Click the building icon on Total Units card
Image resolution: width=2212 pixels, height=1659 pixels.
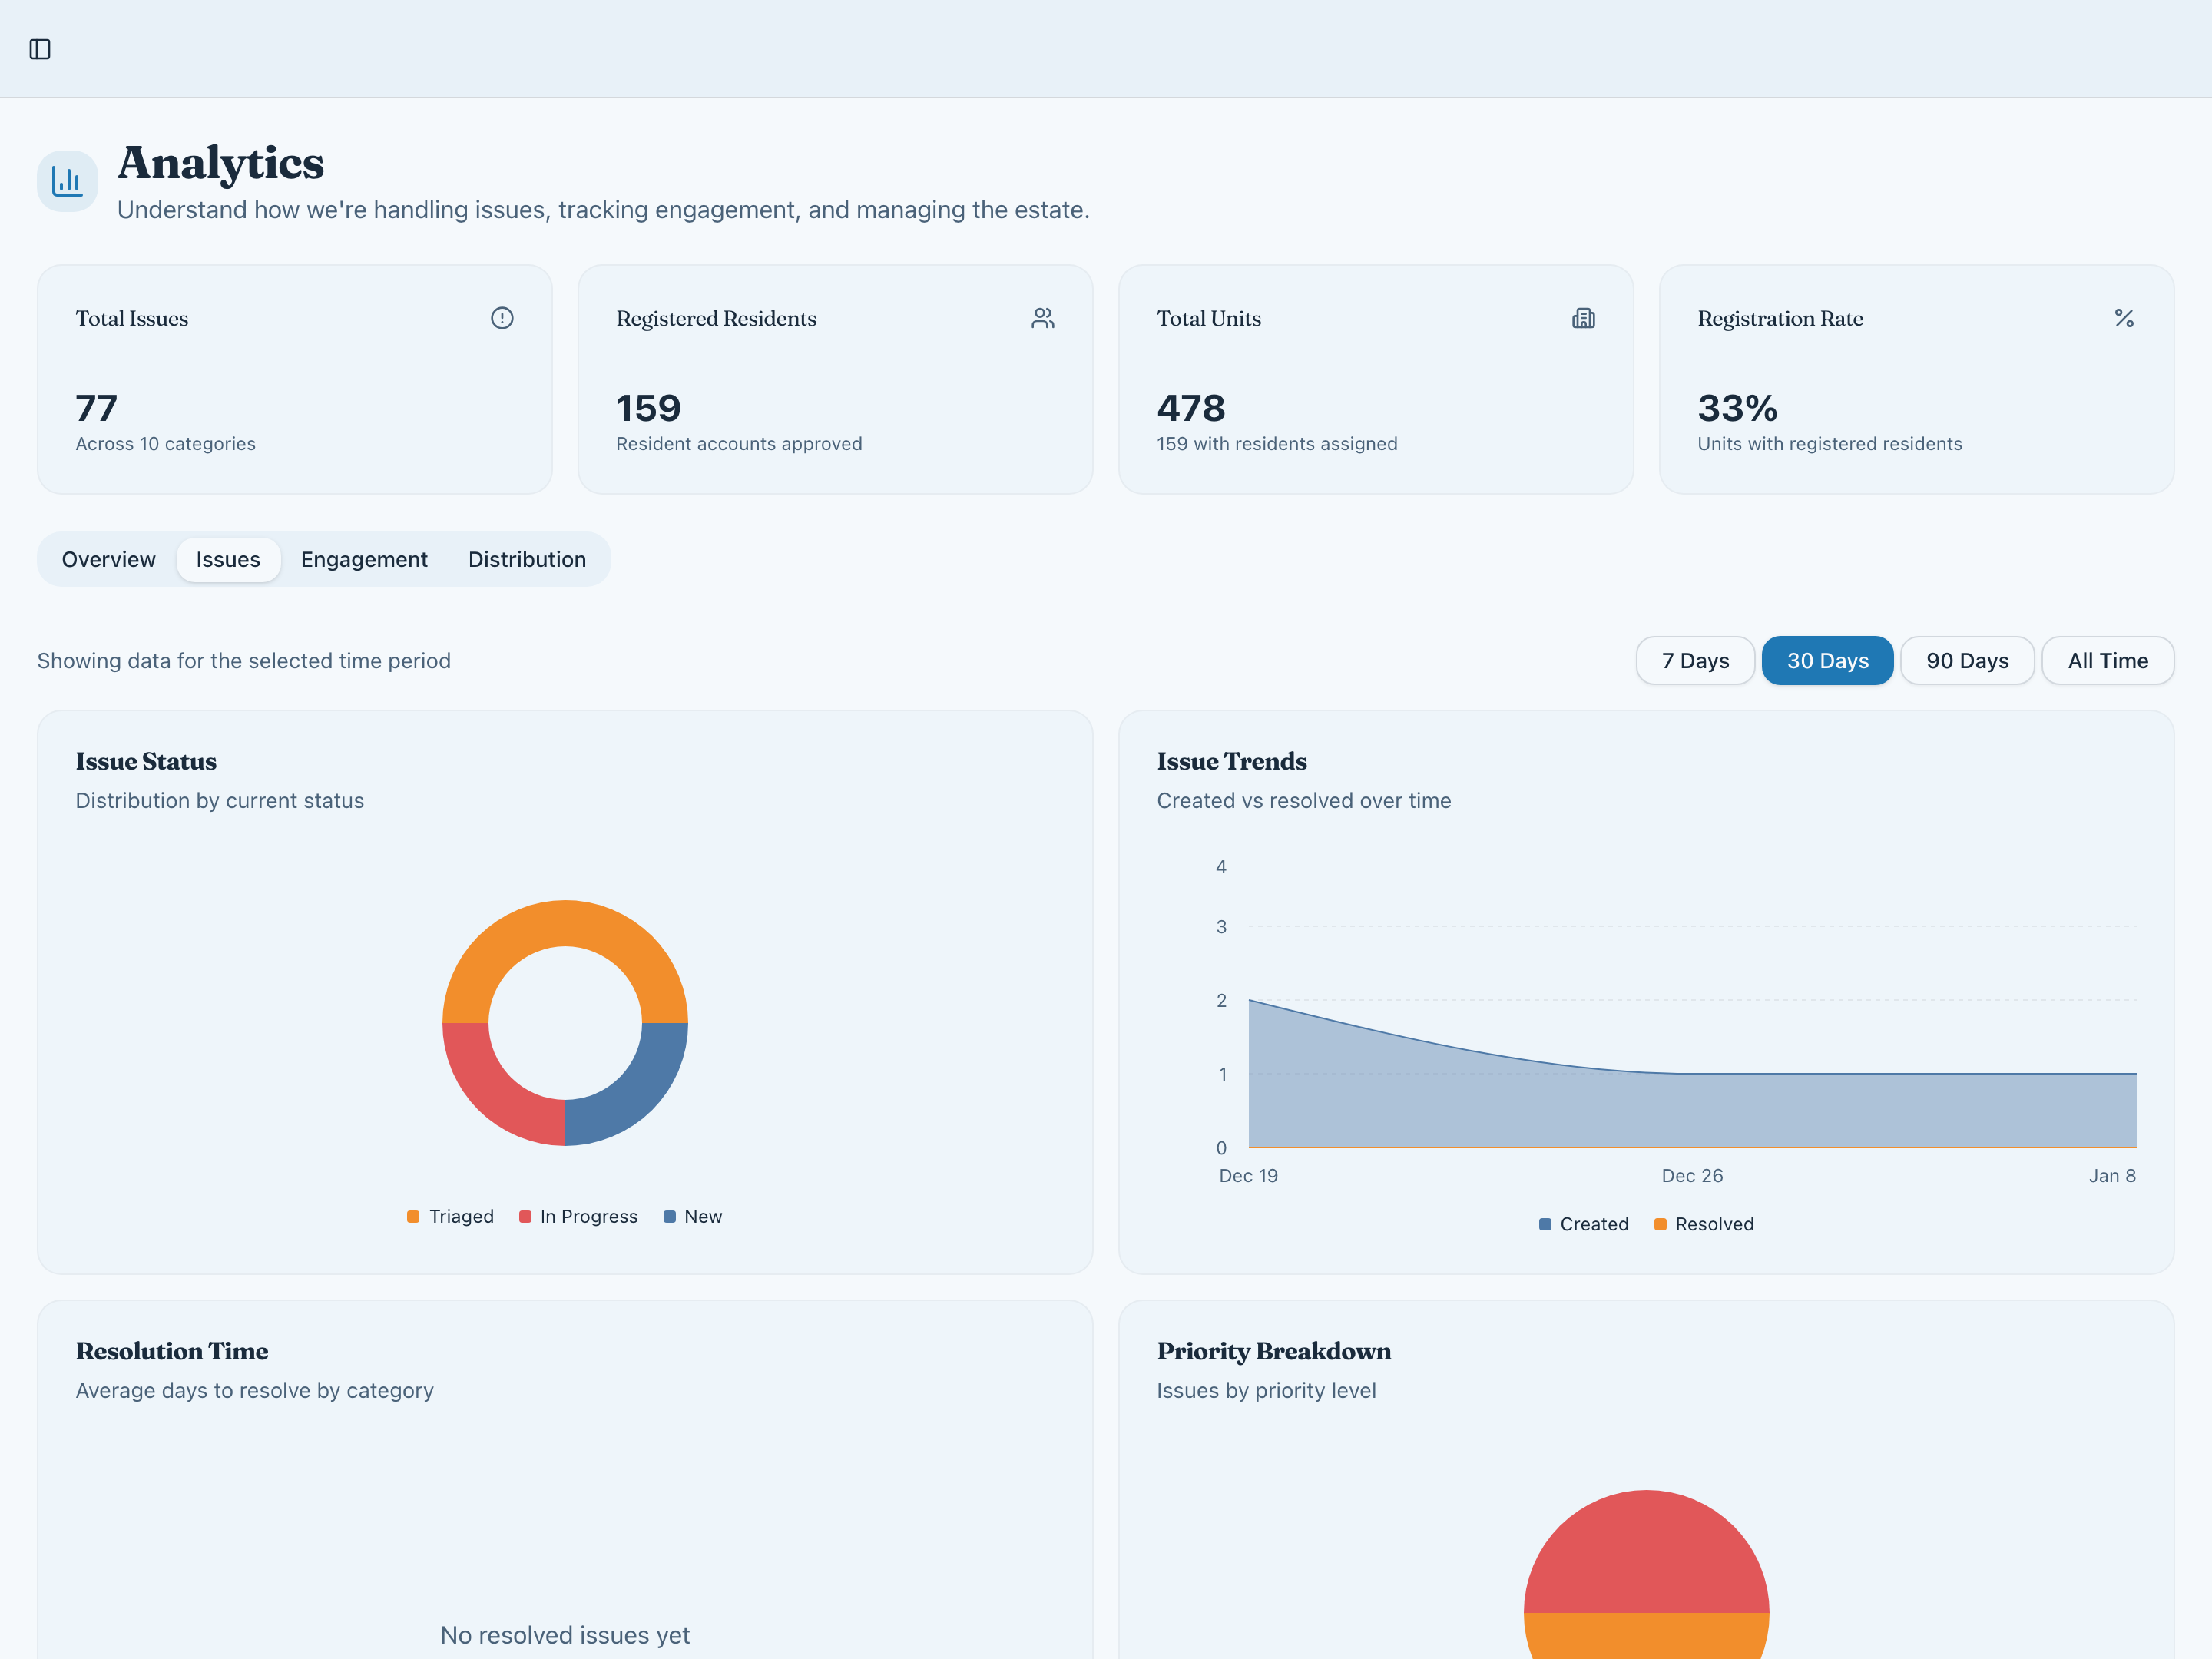[x=1584, y=318]
